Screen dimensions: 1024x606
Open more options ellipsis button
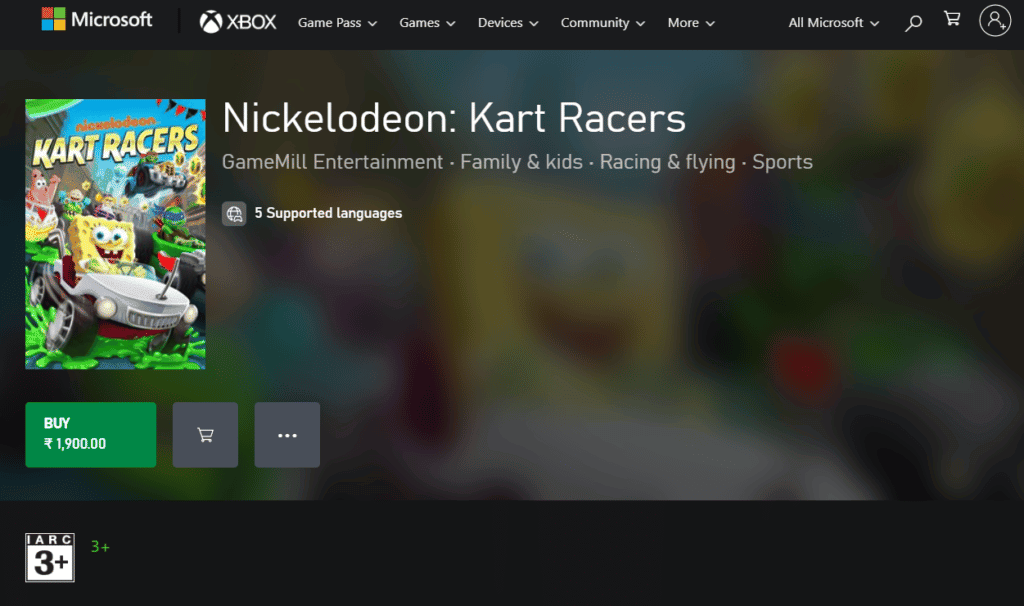click(x=287, y=435)
